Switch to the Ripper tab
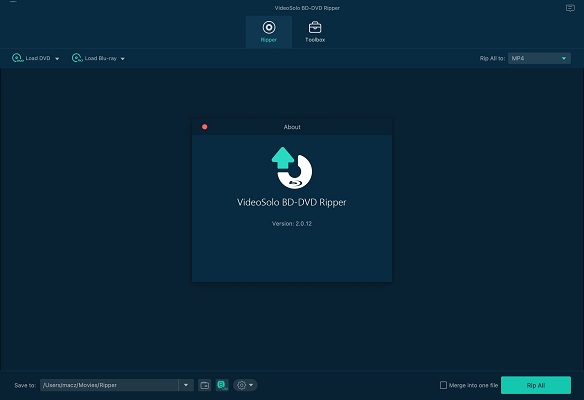 tap(269, 32)
